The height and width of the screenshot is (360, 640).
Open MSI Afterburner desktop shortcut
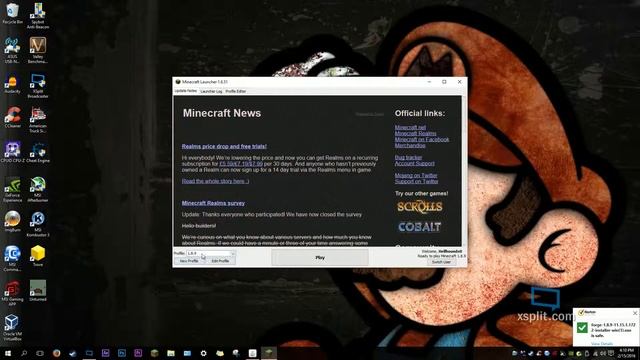[38, 189]
